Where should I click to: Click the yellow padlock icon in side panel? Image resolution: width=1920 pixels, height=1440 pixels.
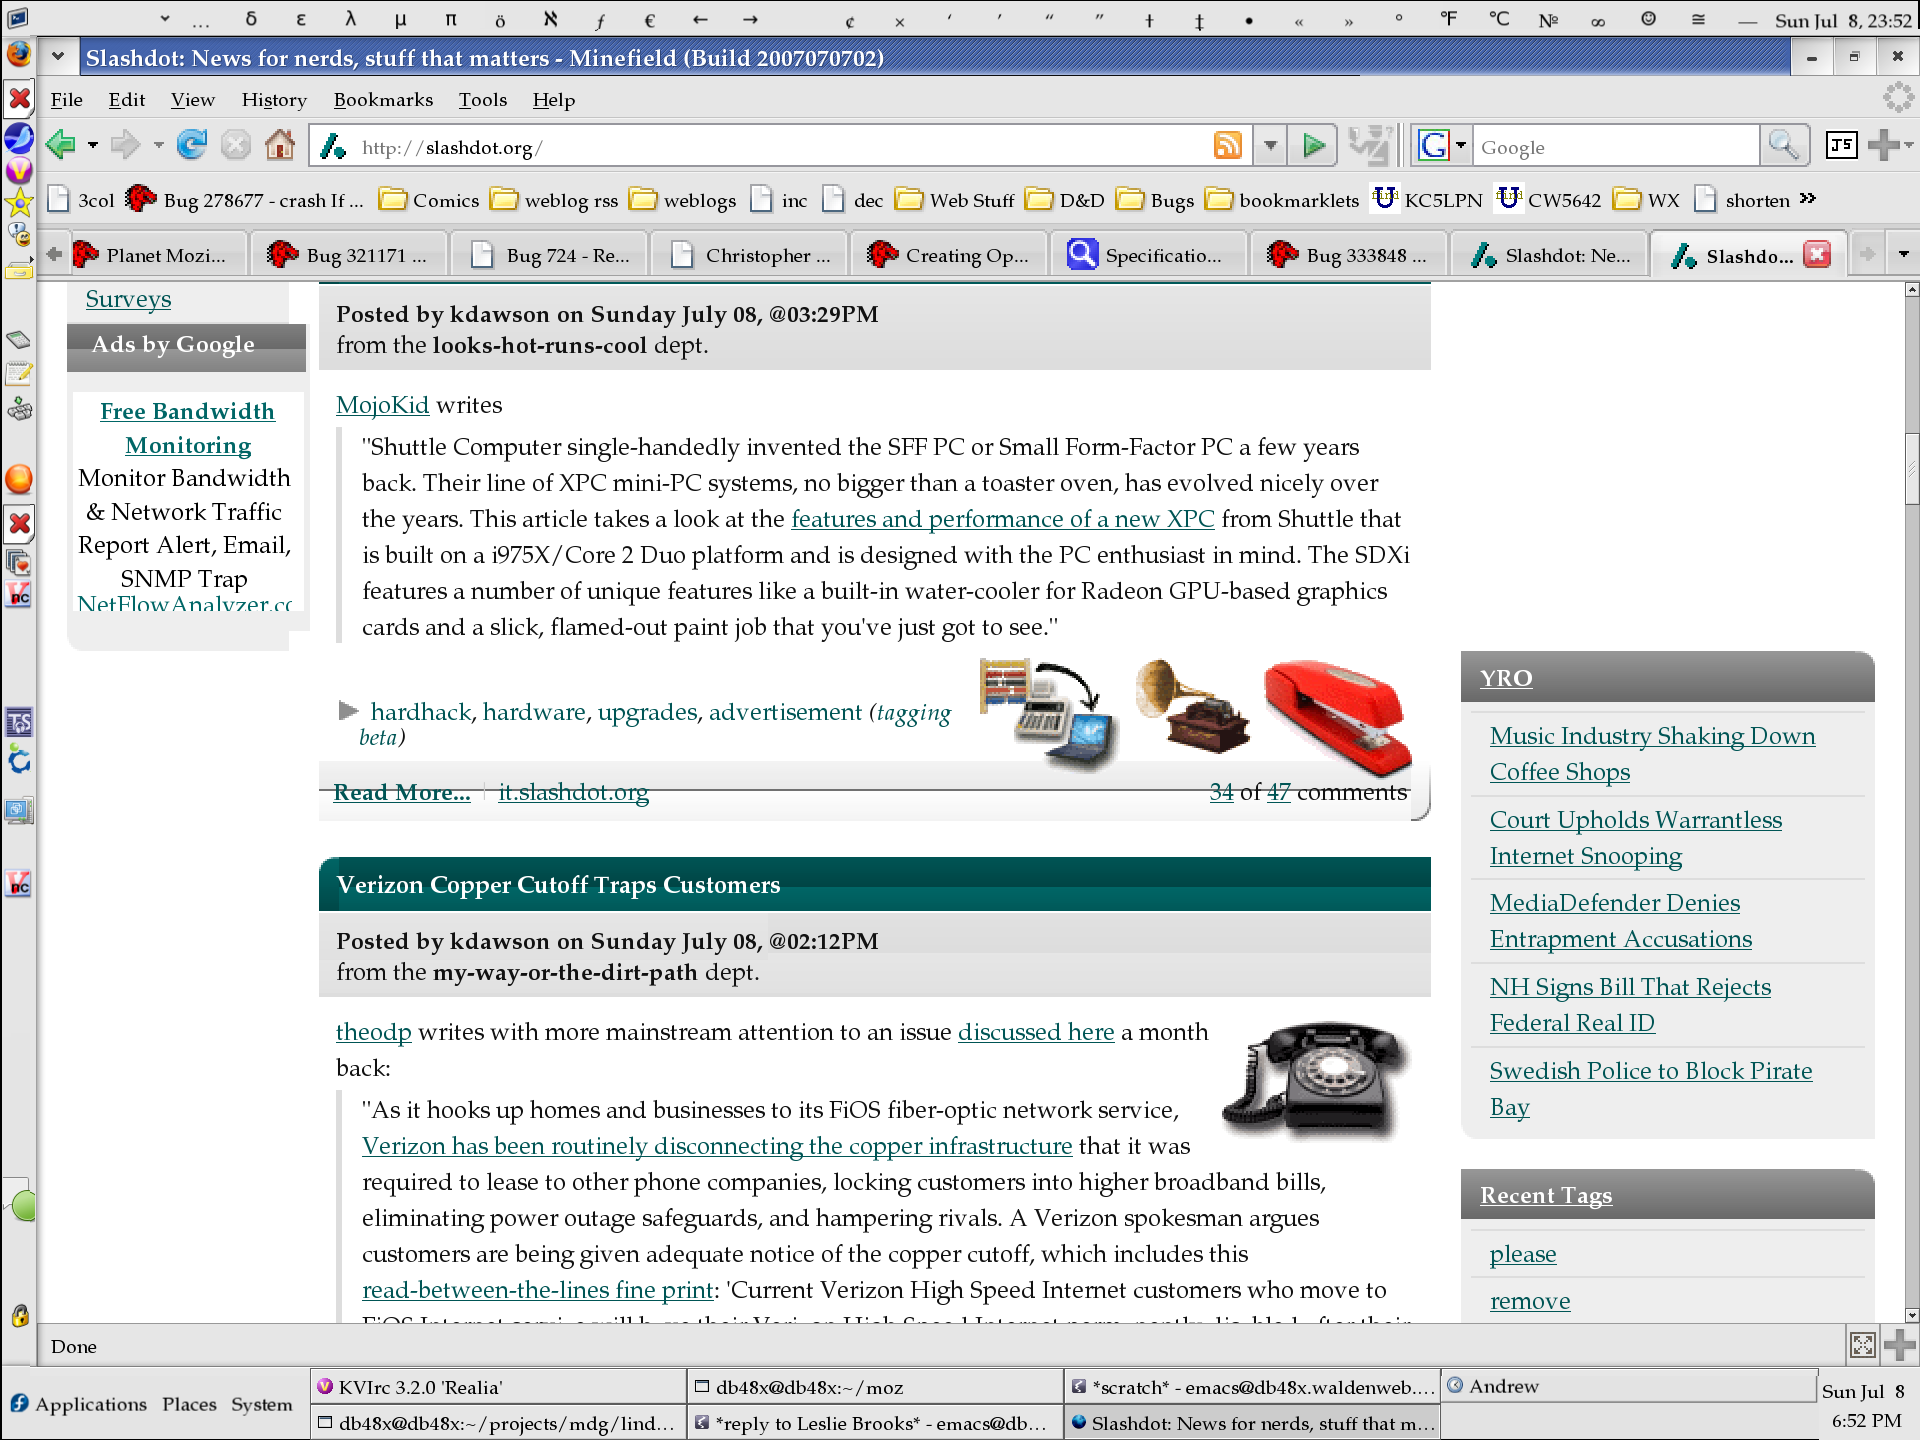pos(19,1316)
